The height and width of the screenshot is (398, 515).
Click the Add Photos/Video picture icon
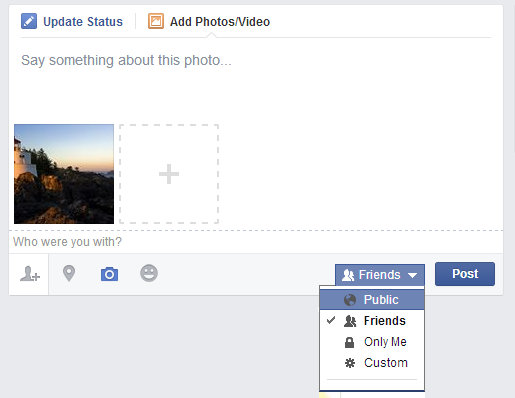point(156,21)
